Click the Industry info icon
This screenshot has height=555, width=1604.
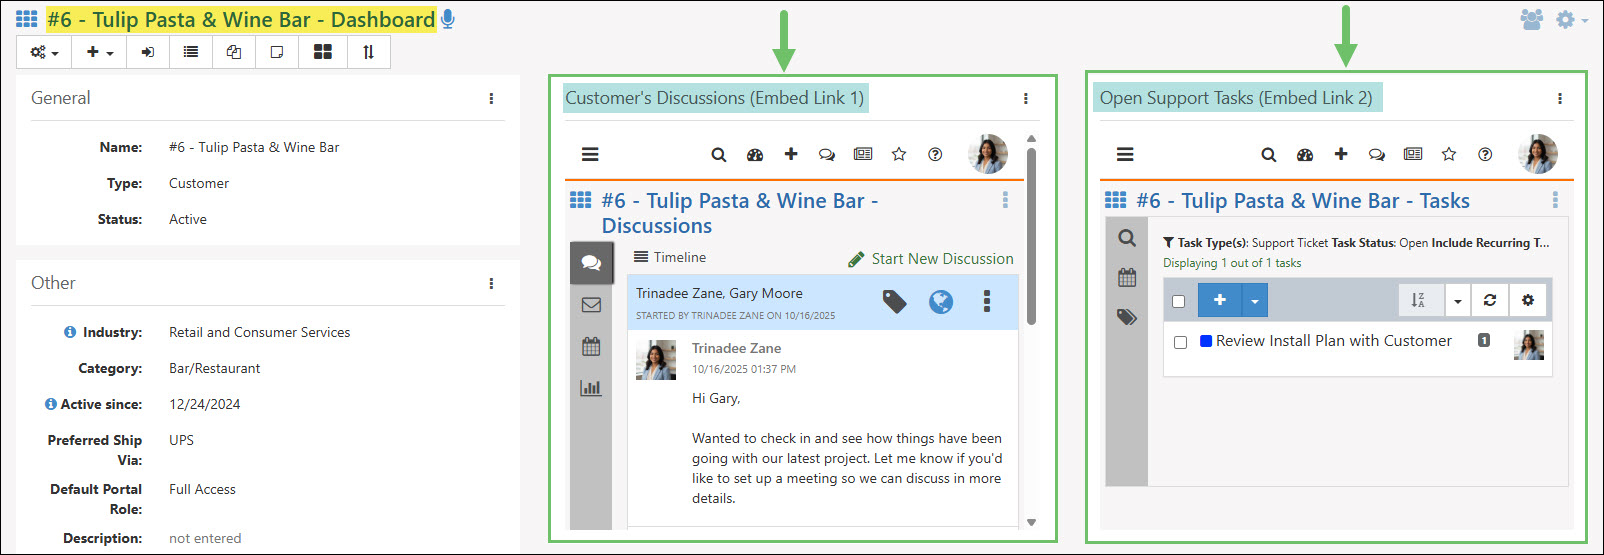click(x=70, y=332)
